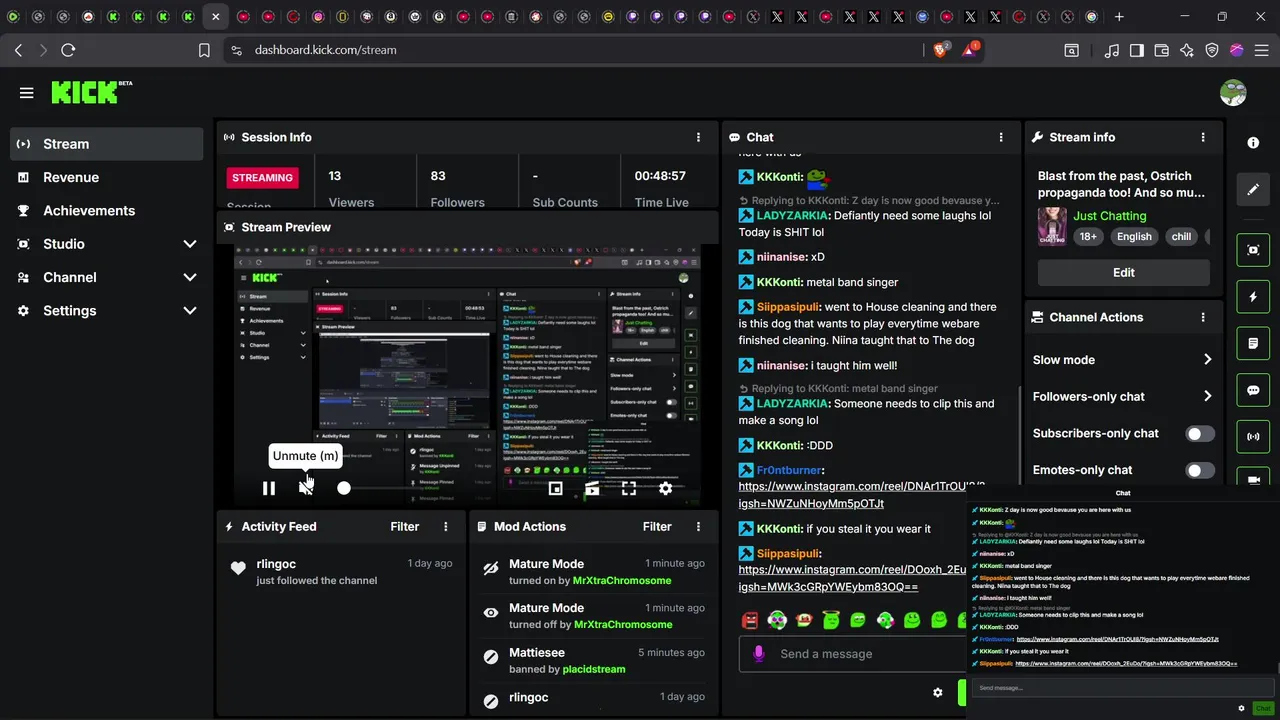The width and height of the screenshot is (1280, 720).
Task: Click the Brave Shields lion icon
Action: pos(941,50)
